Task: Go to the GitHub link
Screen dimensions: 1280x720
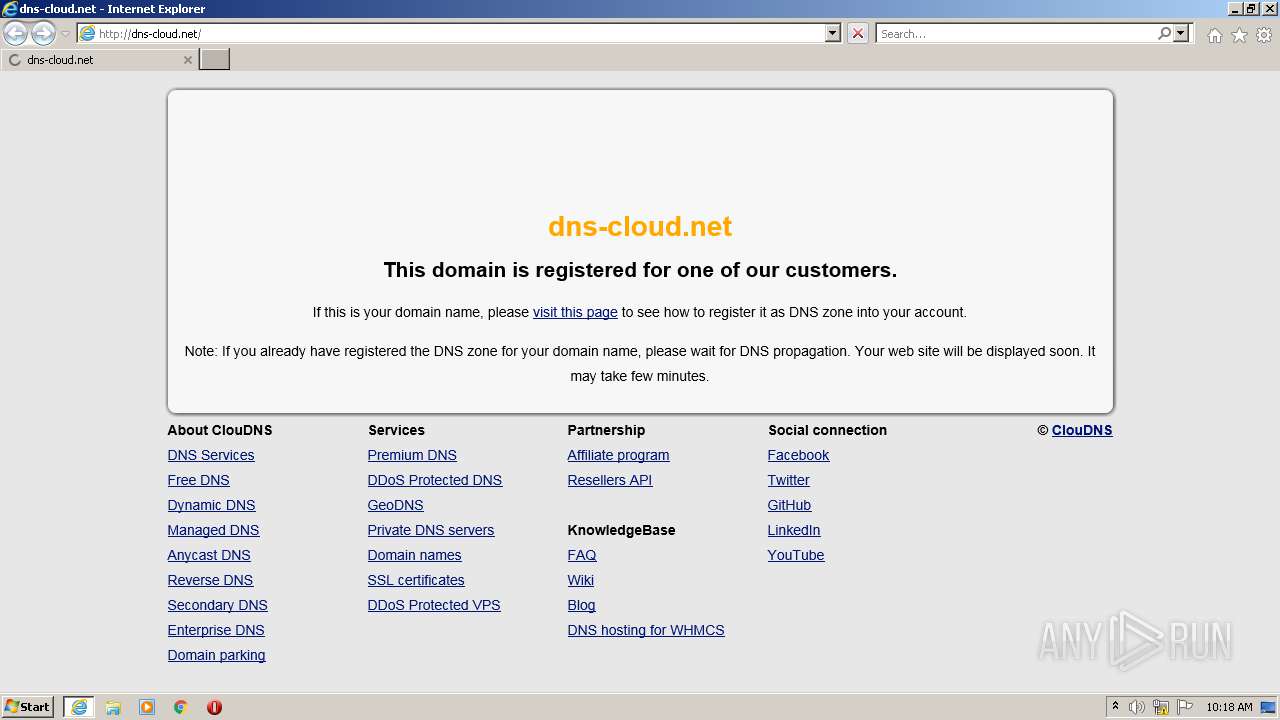Action: 789,505
